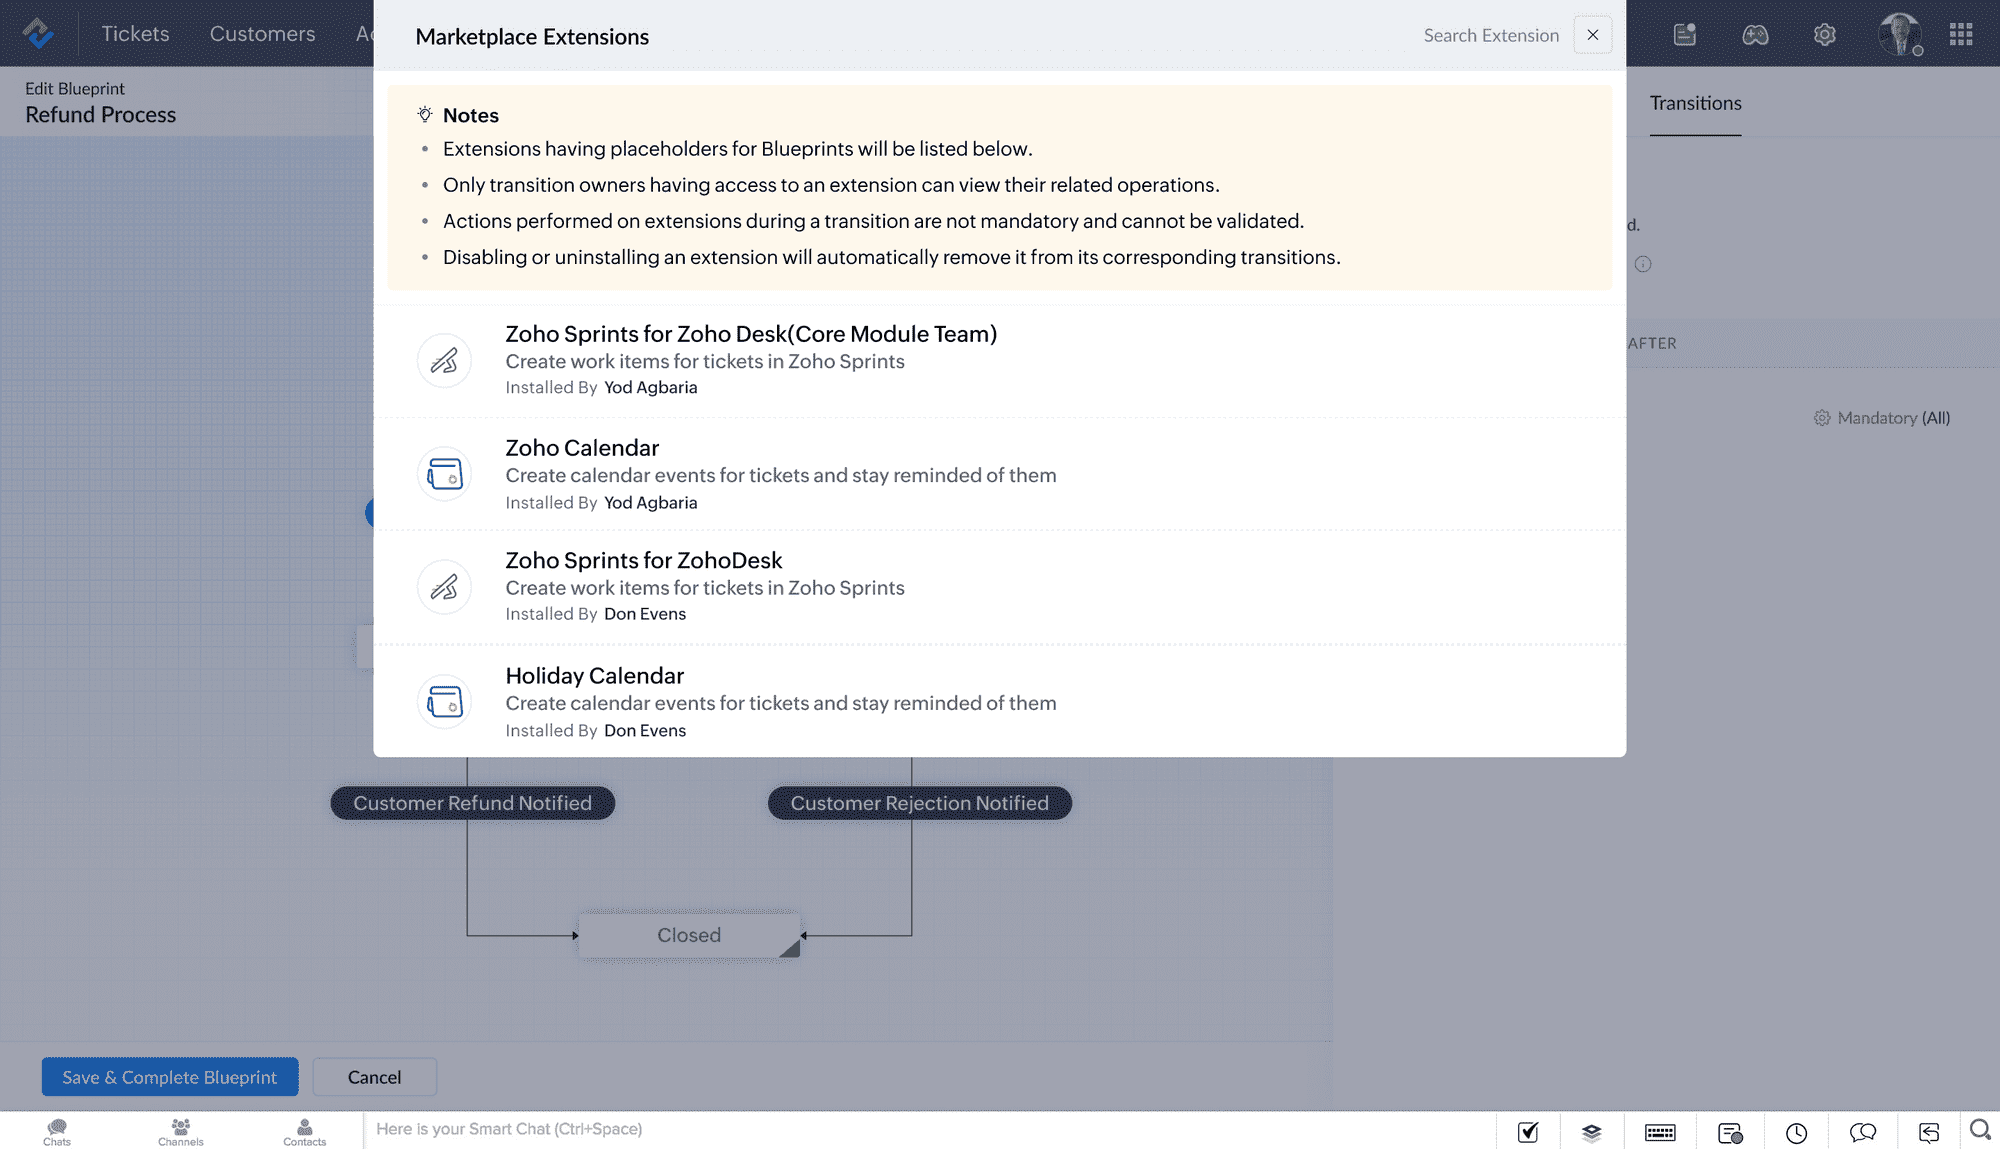Viewport: 2000px width, 1149px height.
Task: Click the Notes lightbulb icon
Action: [x=425, y=115]
